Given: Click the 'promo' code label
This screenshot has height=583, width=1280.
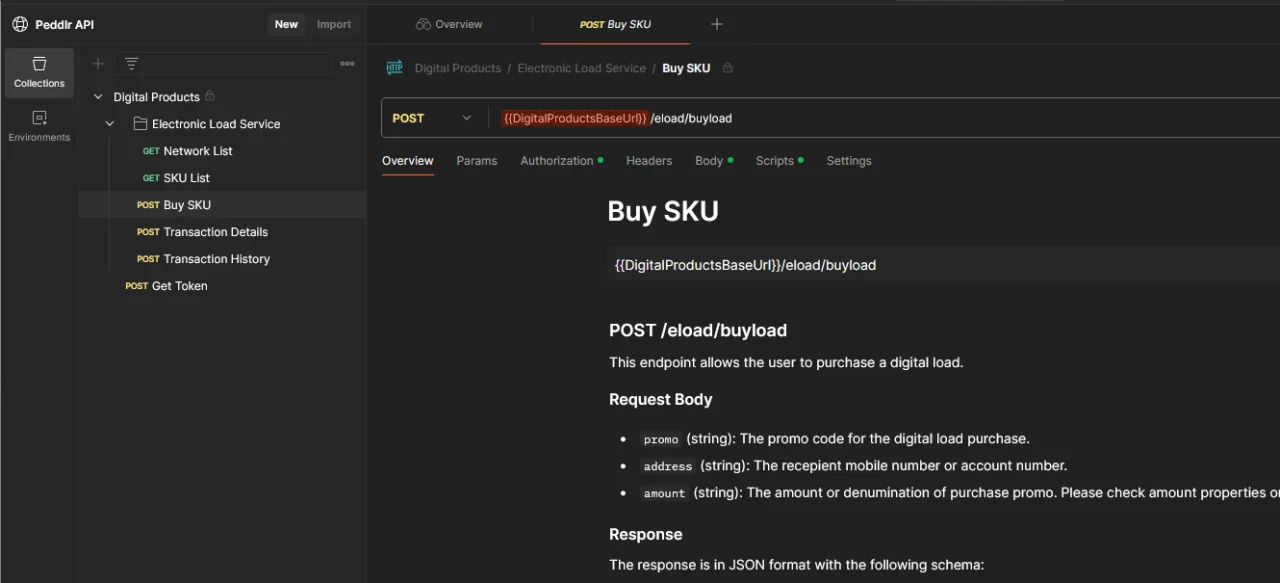Looking at the screenshot, I should coord(661,439).
